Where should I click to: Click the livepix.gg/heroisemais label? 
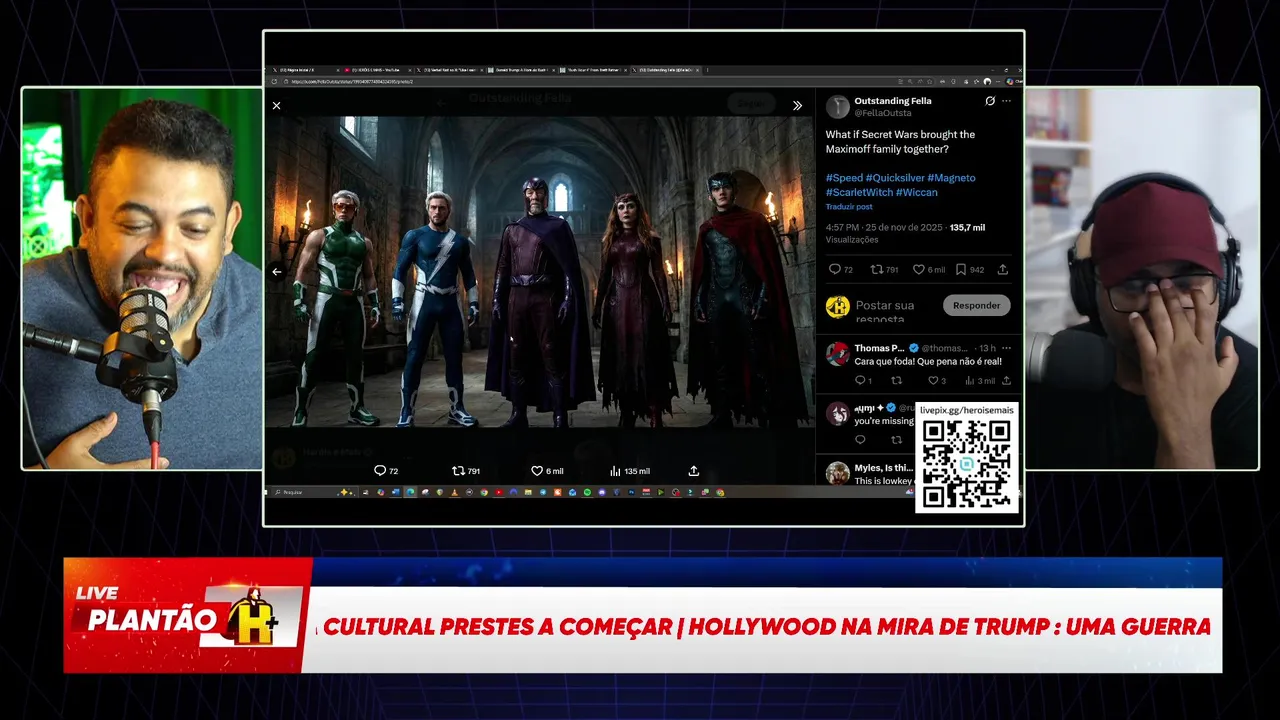coord(966,410)
